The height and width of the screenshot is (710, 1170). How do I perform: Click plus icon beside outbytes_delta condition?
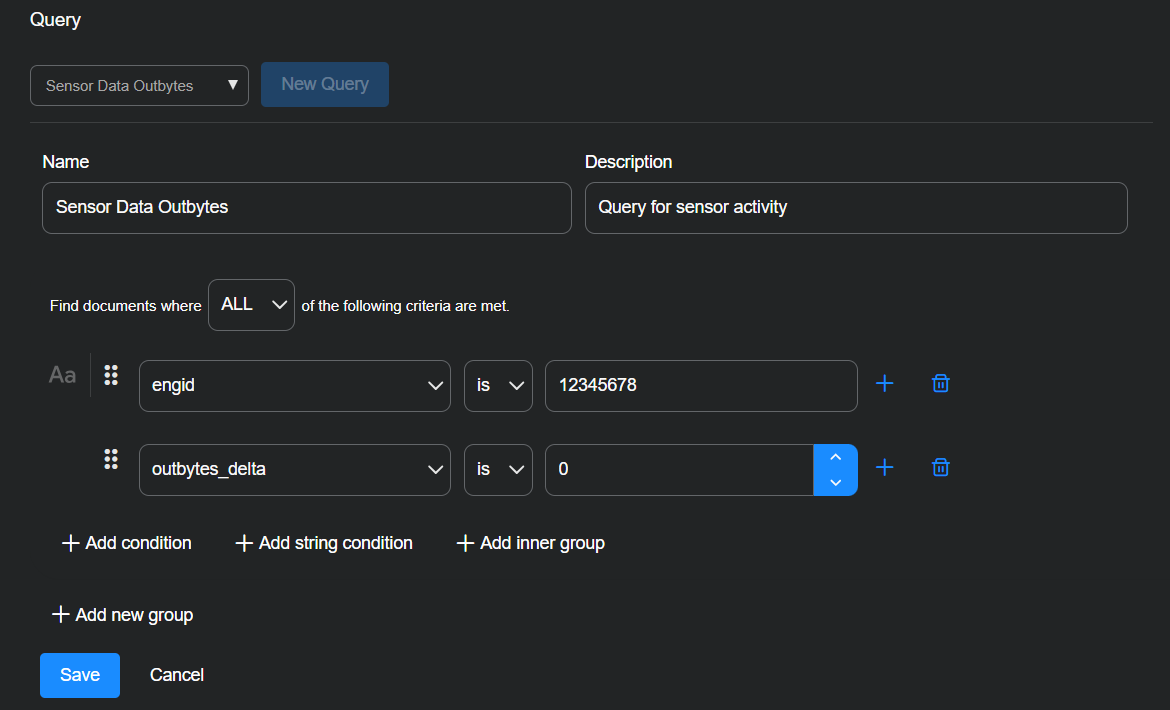(x=884, y=468)
